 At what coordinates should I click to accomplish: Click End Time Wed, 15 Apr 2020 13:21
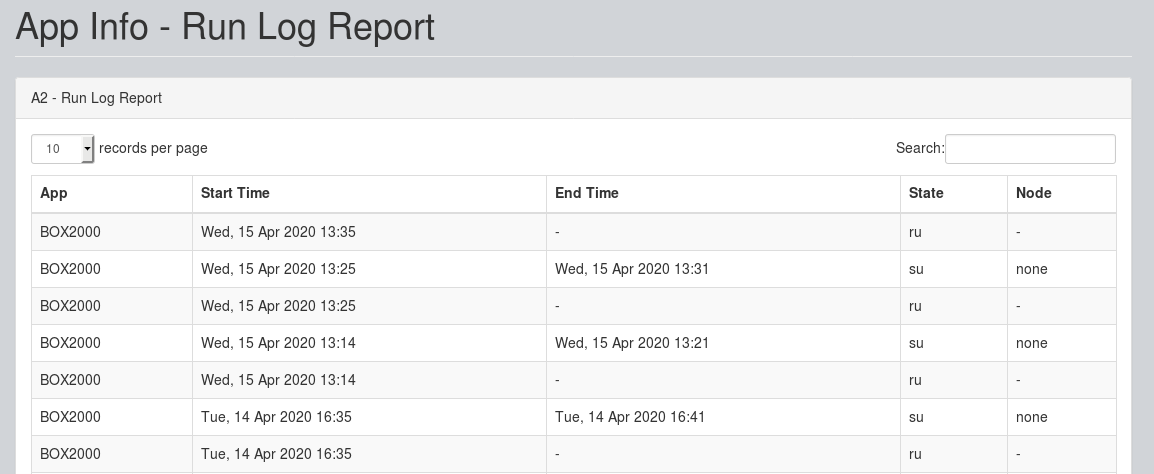(631, 343)
